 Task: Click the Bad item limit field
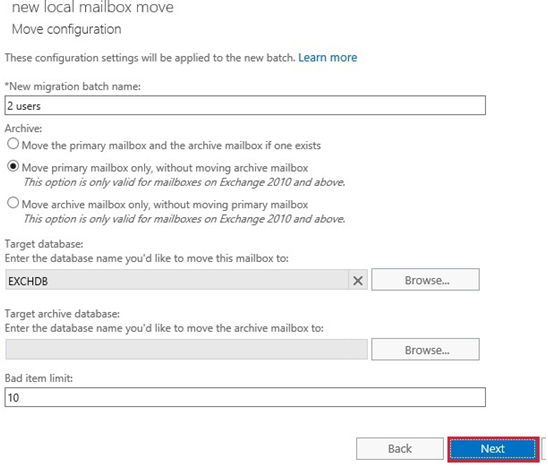pos(245,397)
